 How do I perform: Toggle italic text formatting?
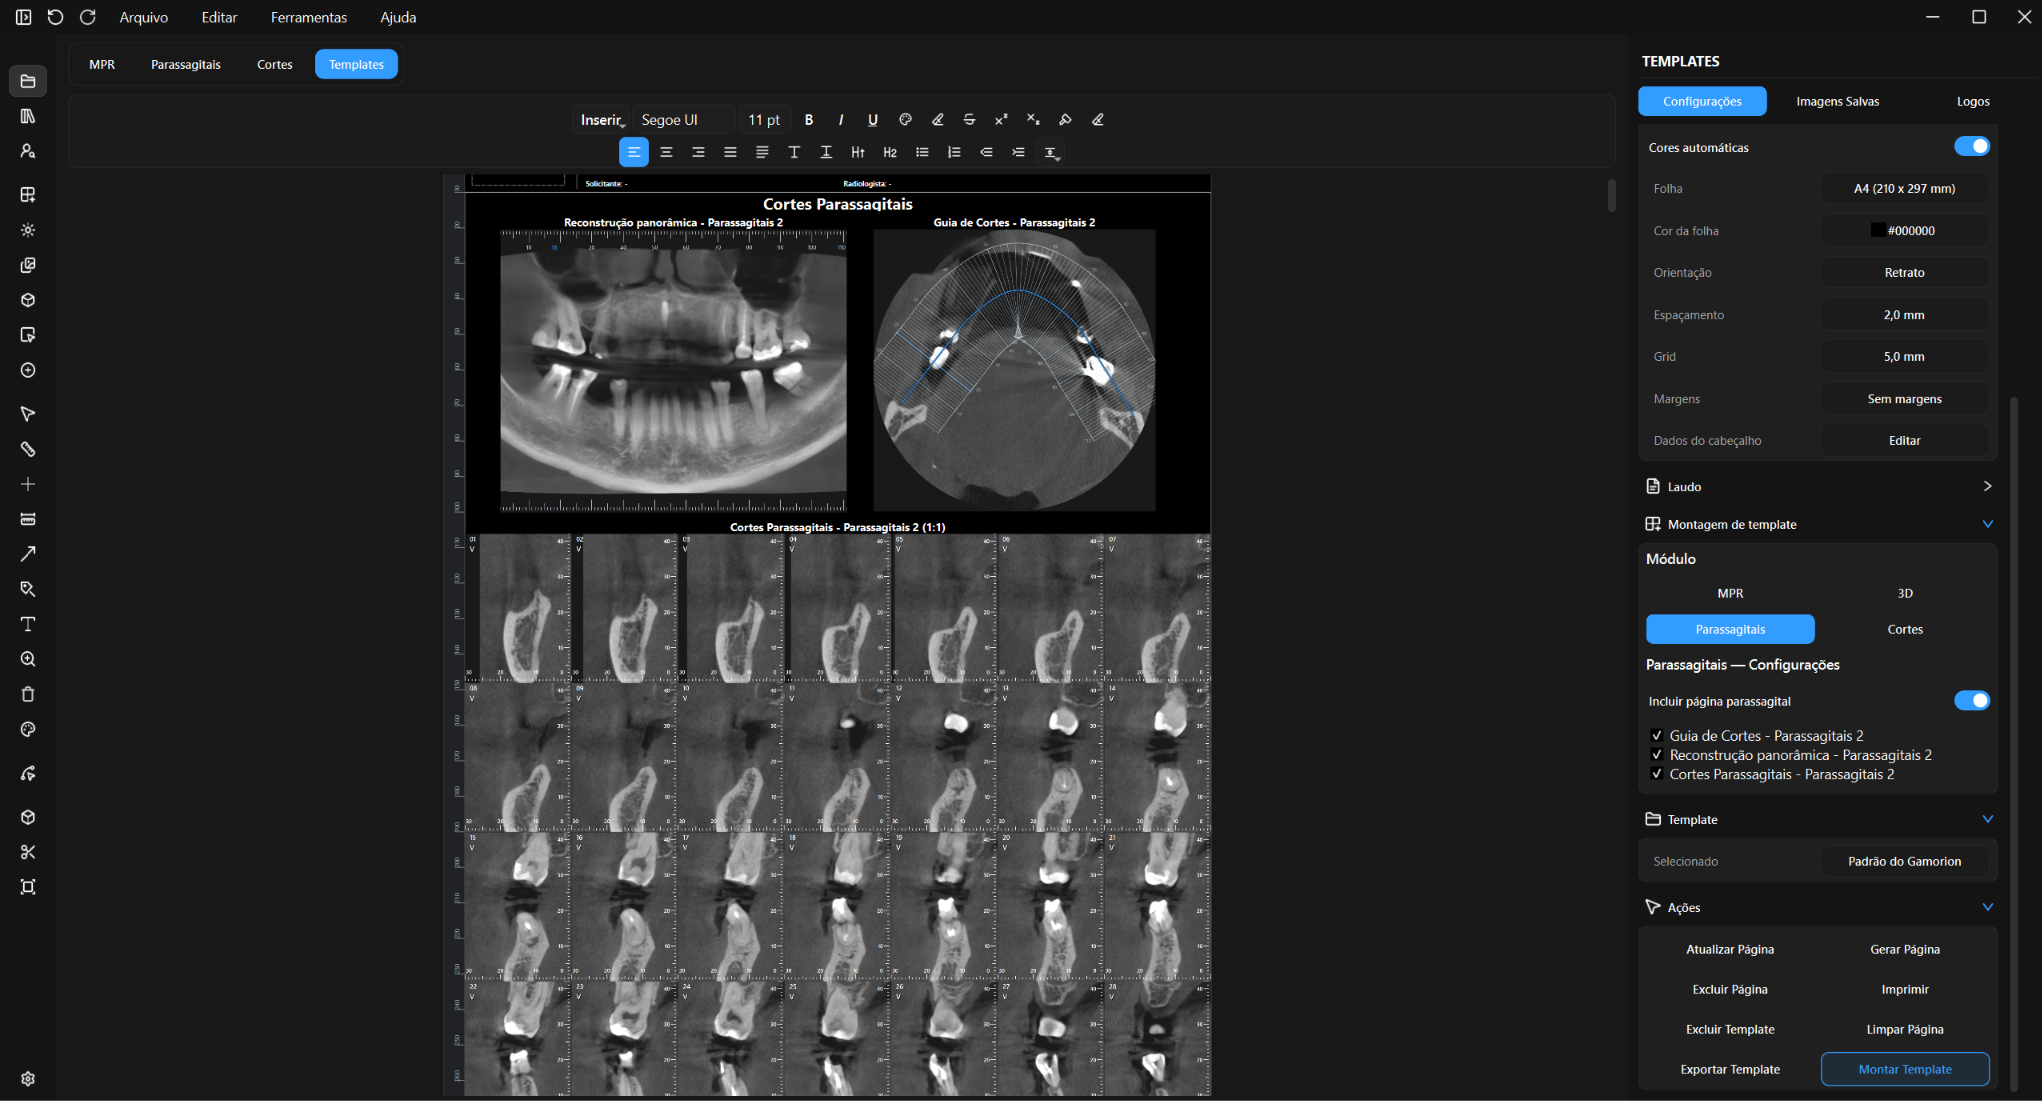pyautogui.click(x=841, y=120)
